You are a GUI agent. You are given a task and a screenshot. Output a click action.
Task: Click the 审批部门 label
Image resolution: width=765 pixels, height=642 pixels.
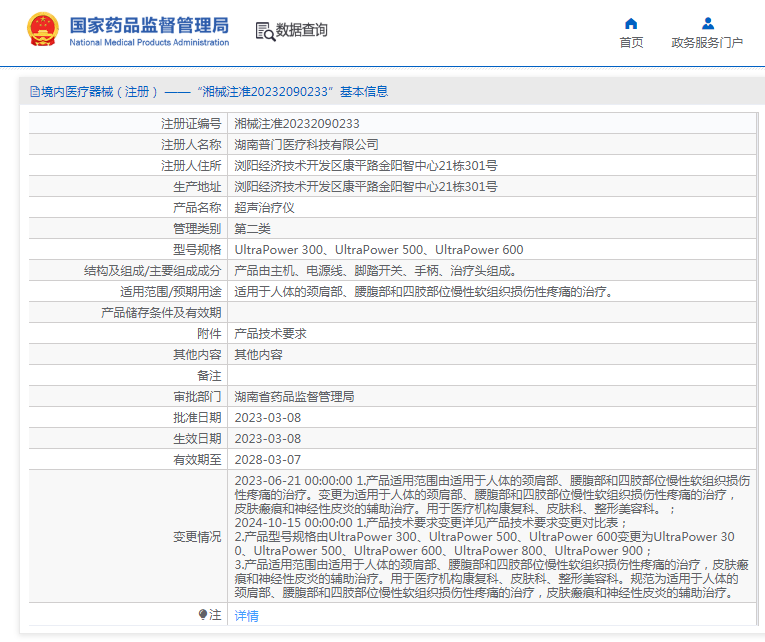click(197, 397)
